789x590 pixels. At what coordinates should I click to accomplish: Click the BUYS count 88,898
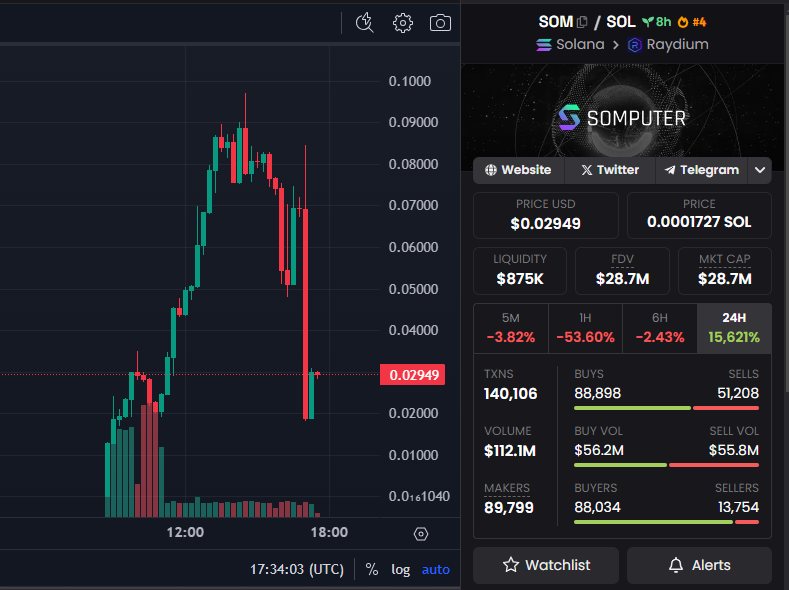[598, 393]
